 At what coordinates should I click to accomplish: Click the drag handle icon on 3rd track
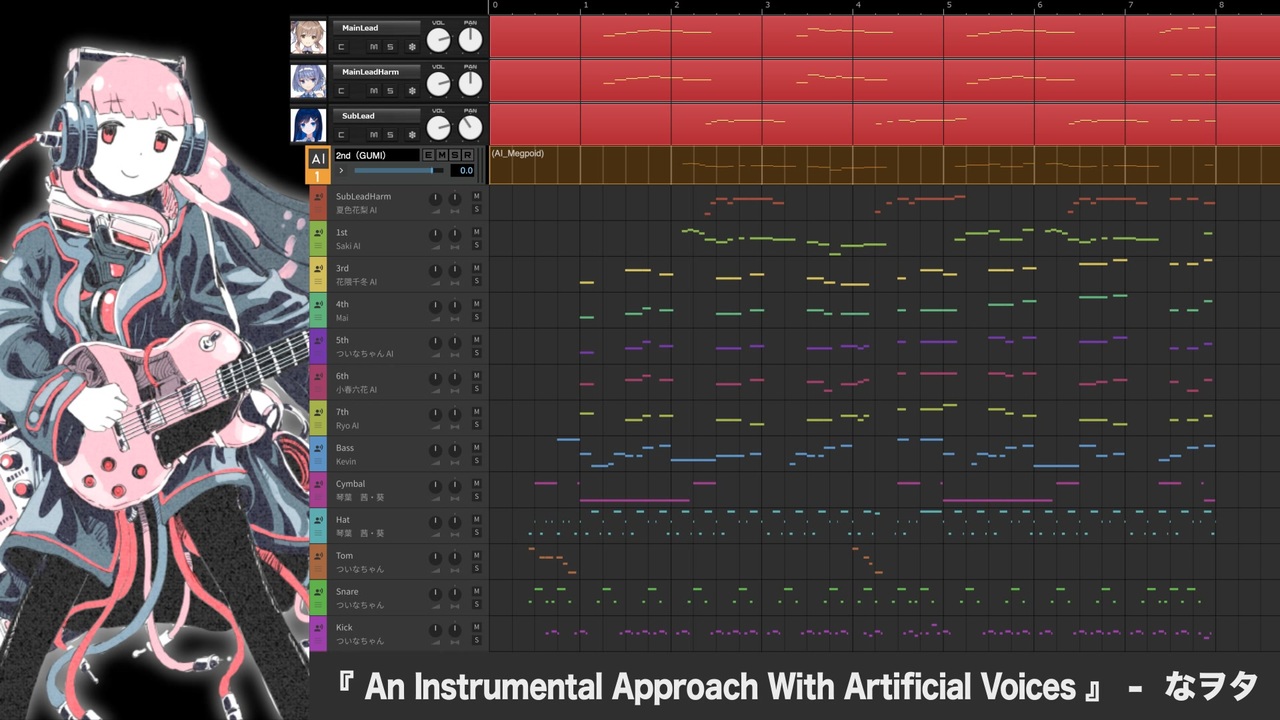coord(319,281)
